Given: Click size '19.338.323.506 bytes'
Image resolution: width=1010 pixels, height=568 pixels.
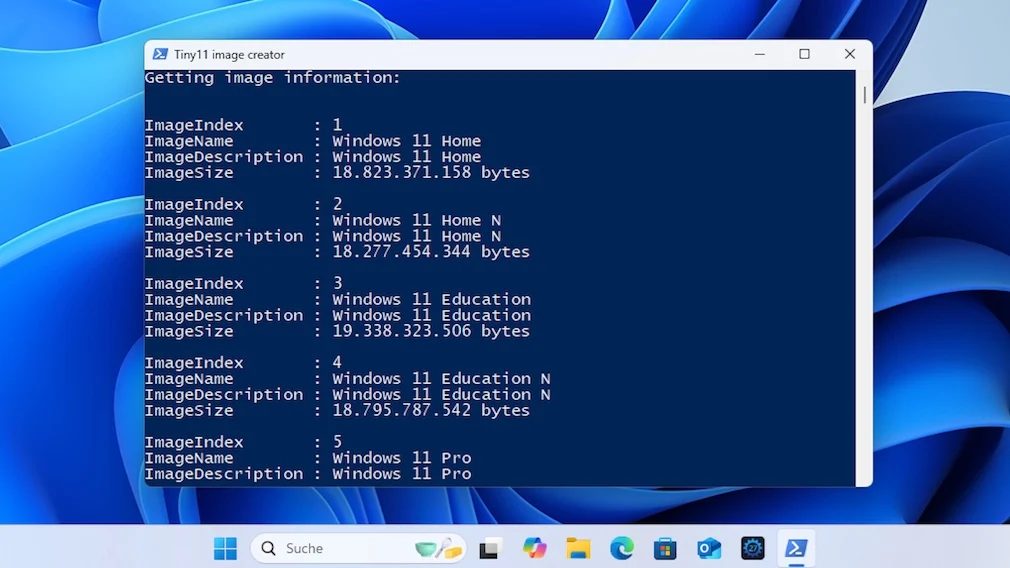Looking at the screenshot, I should (431, 331).
